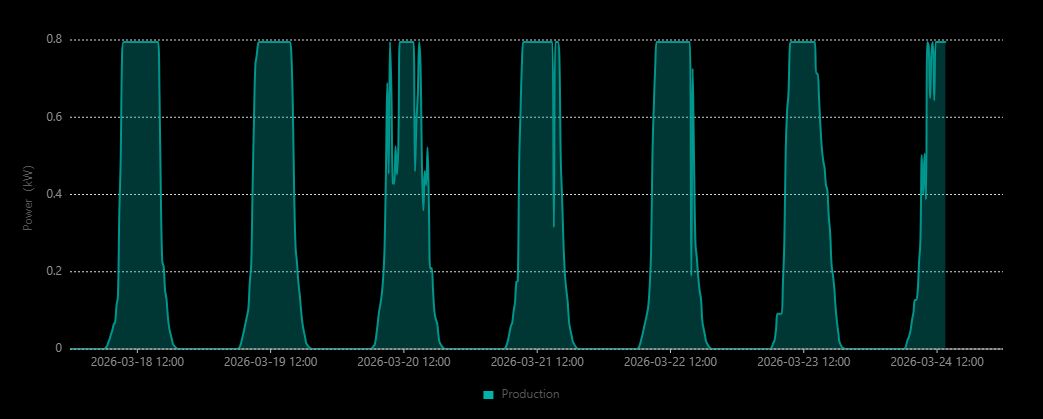The width and height of the screenshot is (1043, 419).
Task: Click the sharp dip bottom on March 21
Action: (554, 226)
